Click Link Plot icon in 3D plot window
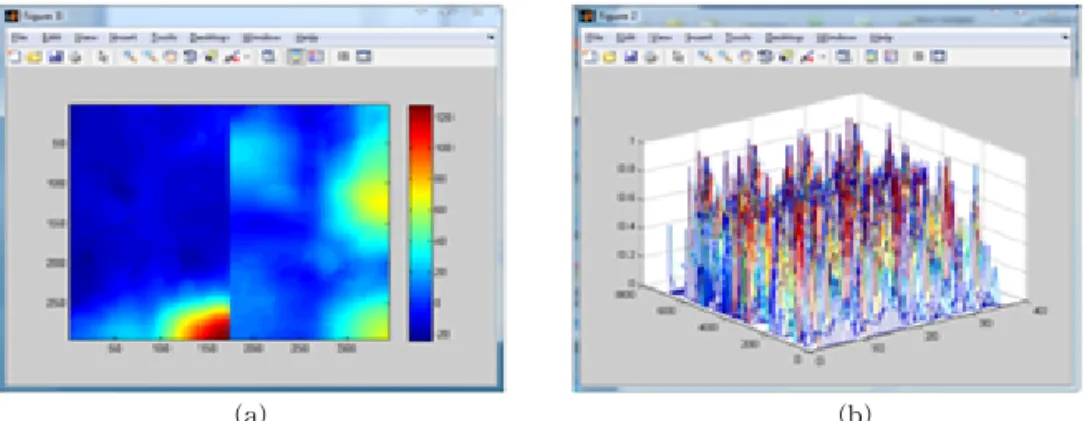Screen dimensions: 1085x421 844,57
